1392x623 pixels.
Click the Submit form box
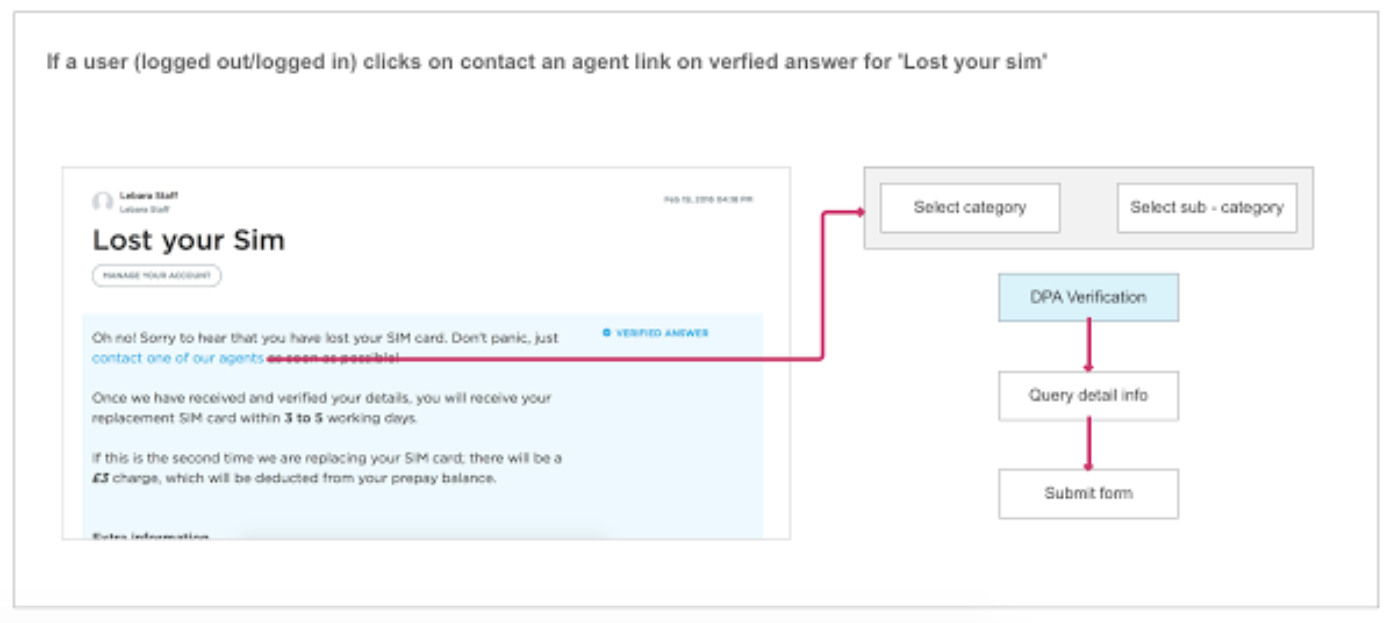(x=1088, y=493)
